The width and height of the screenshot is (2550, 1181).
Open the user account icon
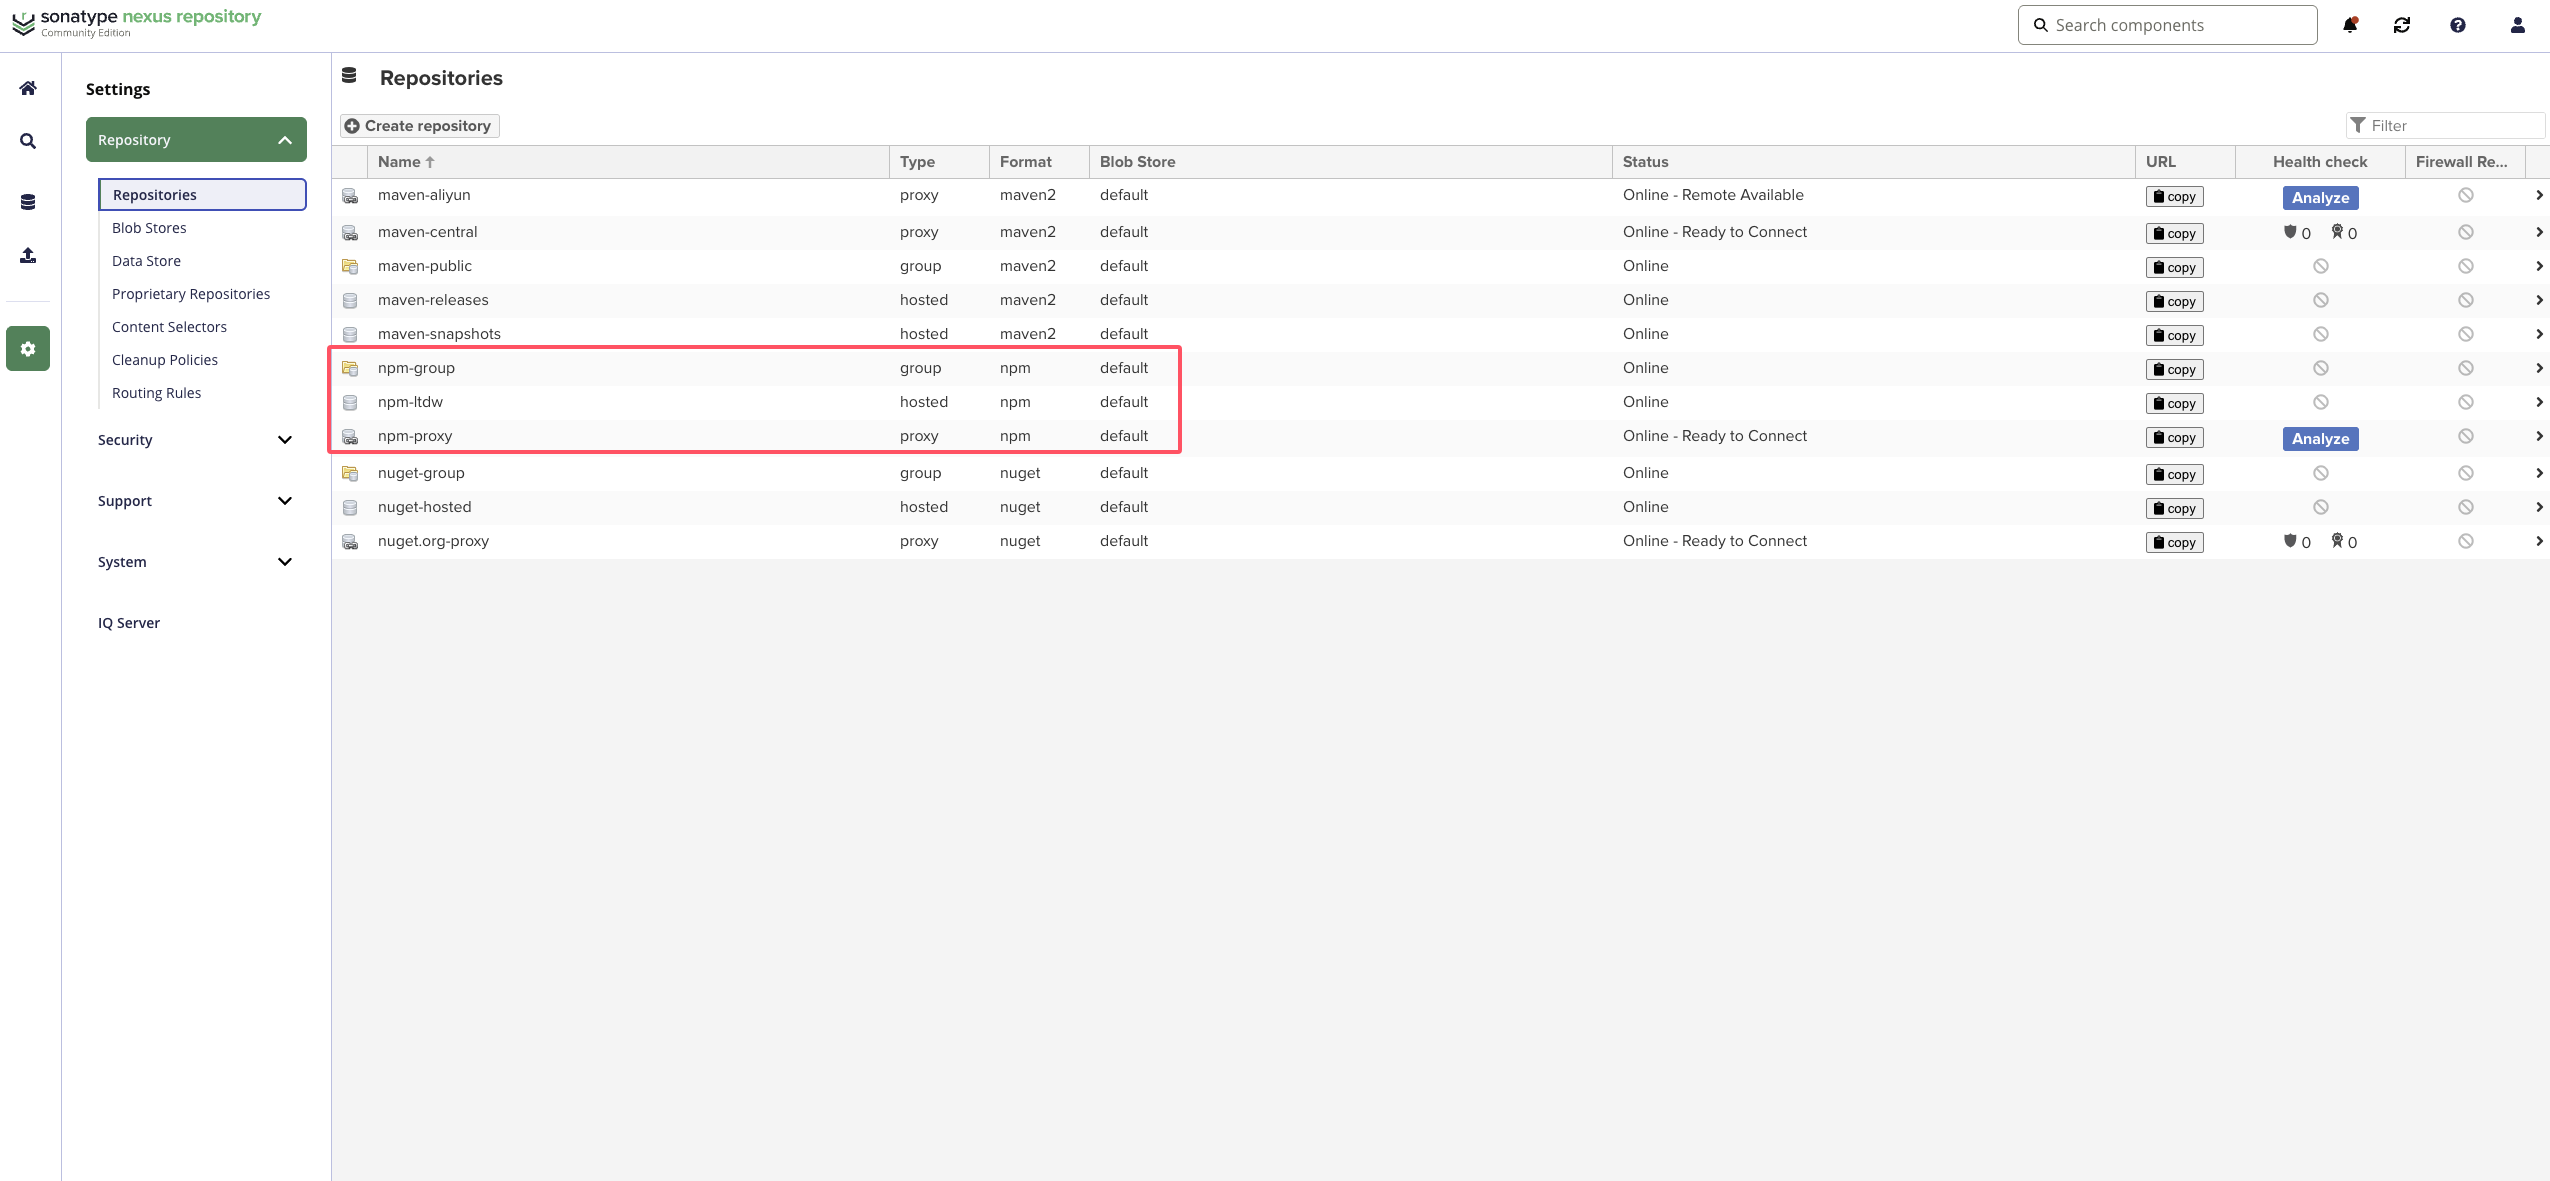pyautogui.click(x=2517, y=25)
